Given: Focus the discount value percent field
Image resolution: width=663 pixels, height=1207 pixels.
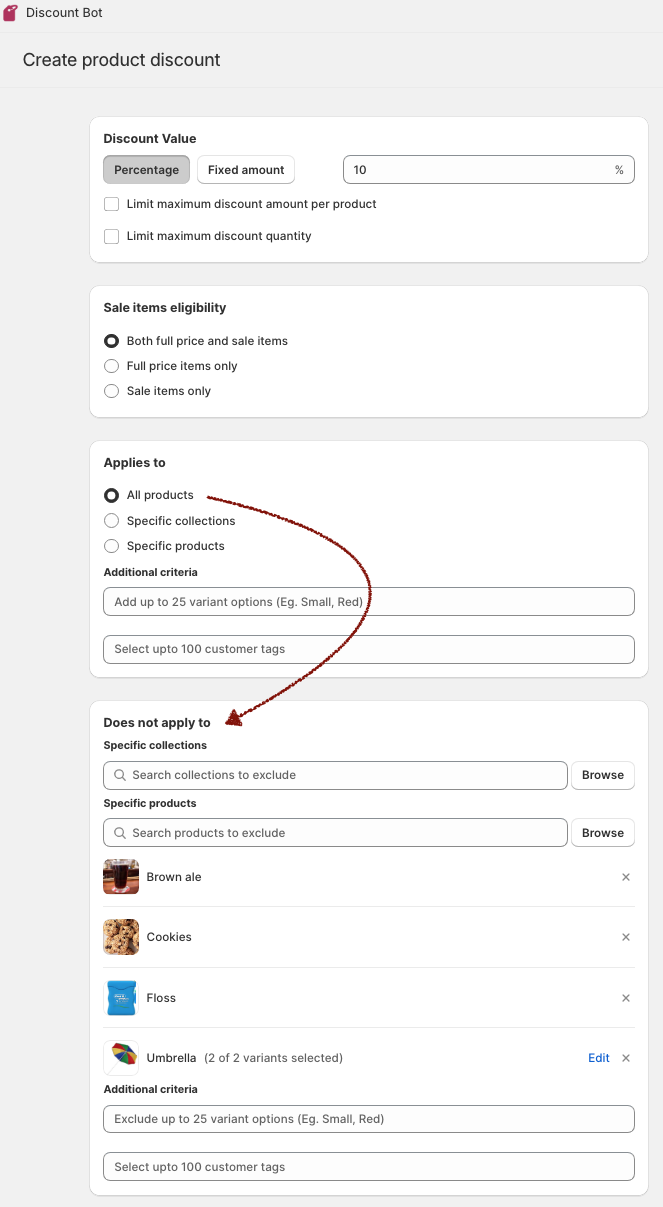Looking at the screenshot, I should pos(478,170).
